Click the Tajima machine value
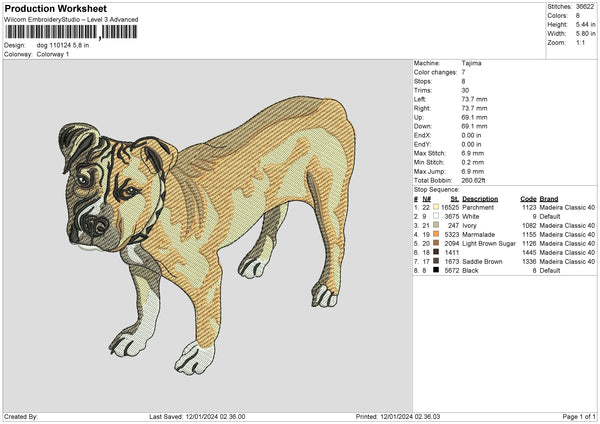 (471, 62)
